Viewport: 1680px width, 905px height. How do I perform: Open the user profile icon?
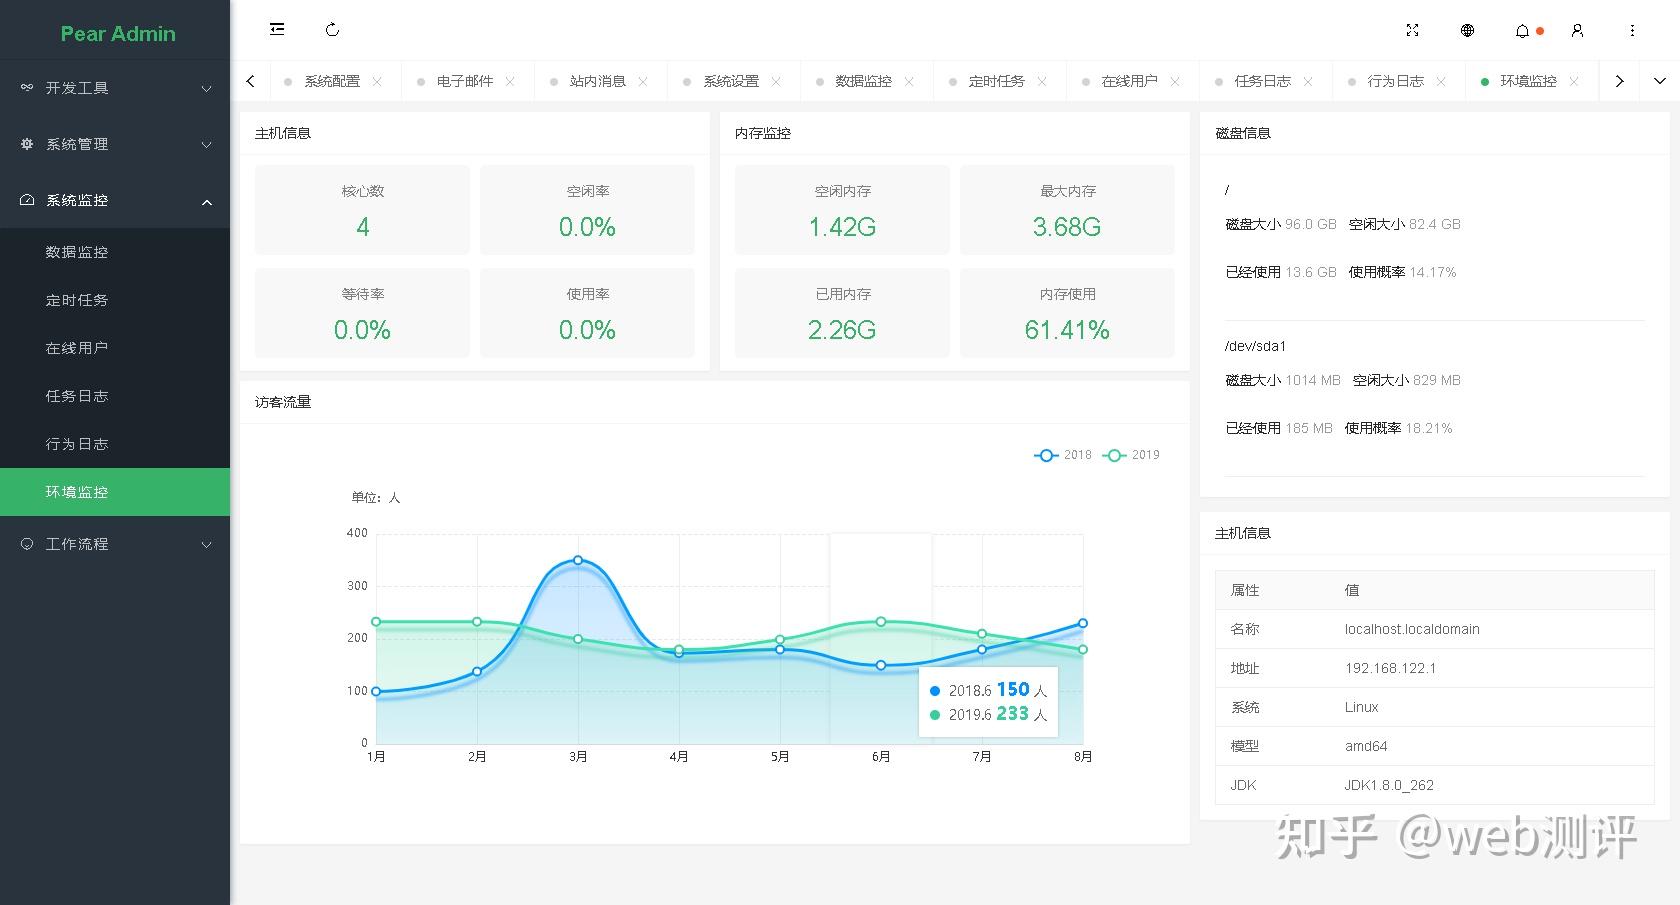tap(1577, 30)
